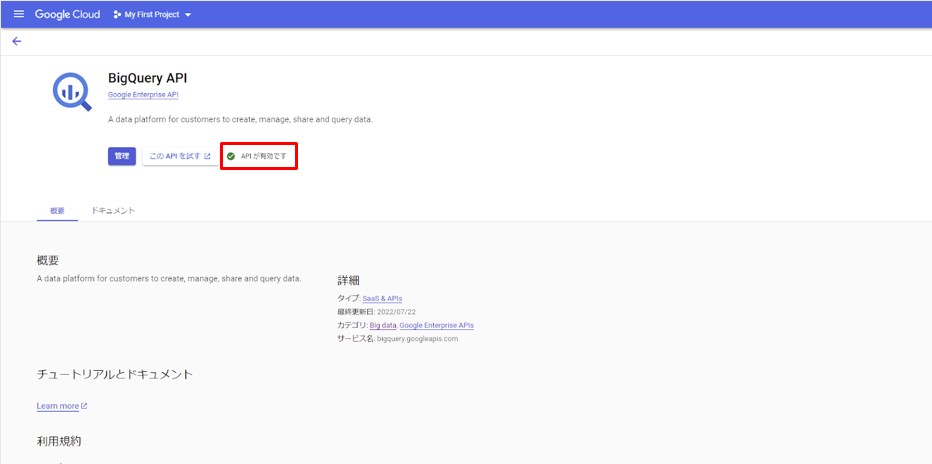Follow the Learn more link
This screenshot has width=932, height=464.
tap(62, 406)
